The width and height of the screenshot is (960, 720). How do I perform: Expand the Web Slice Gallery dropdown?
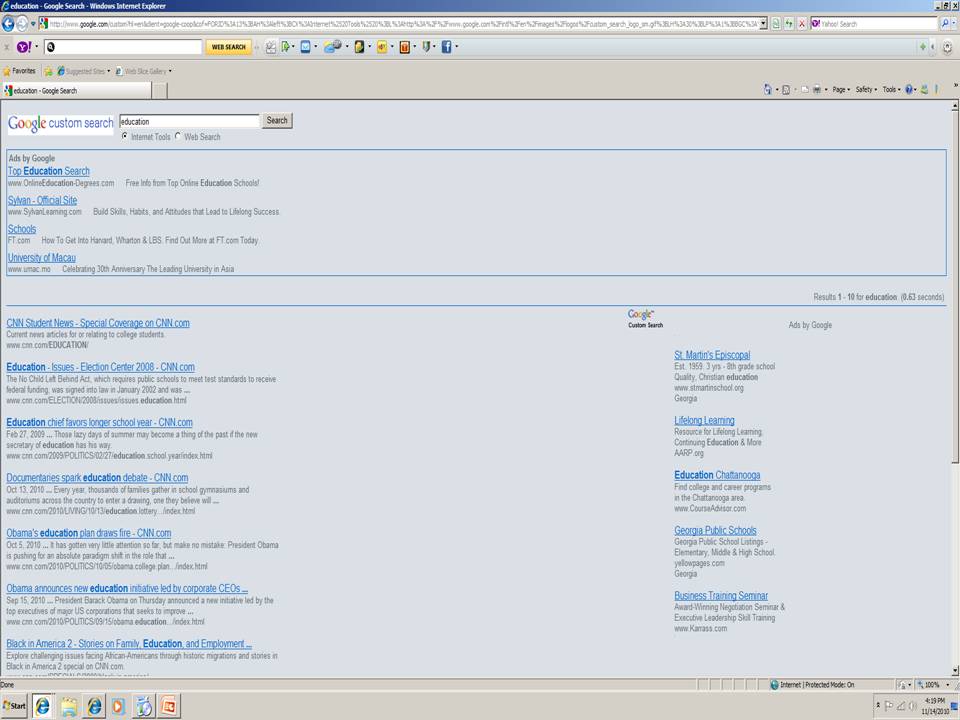[170, 71]
